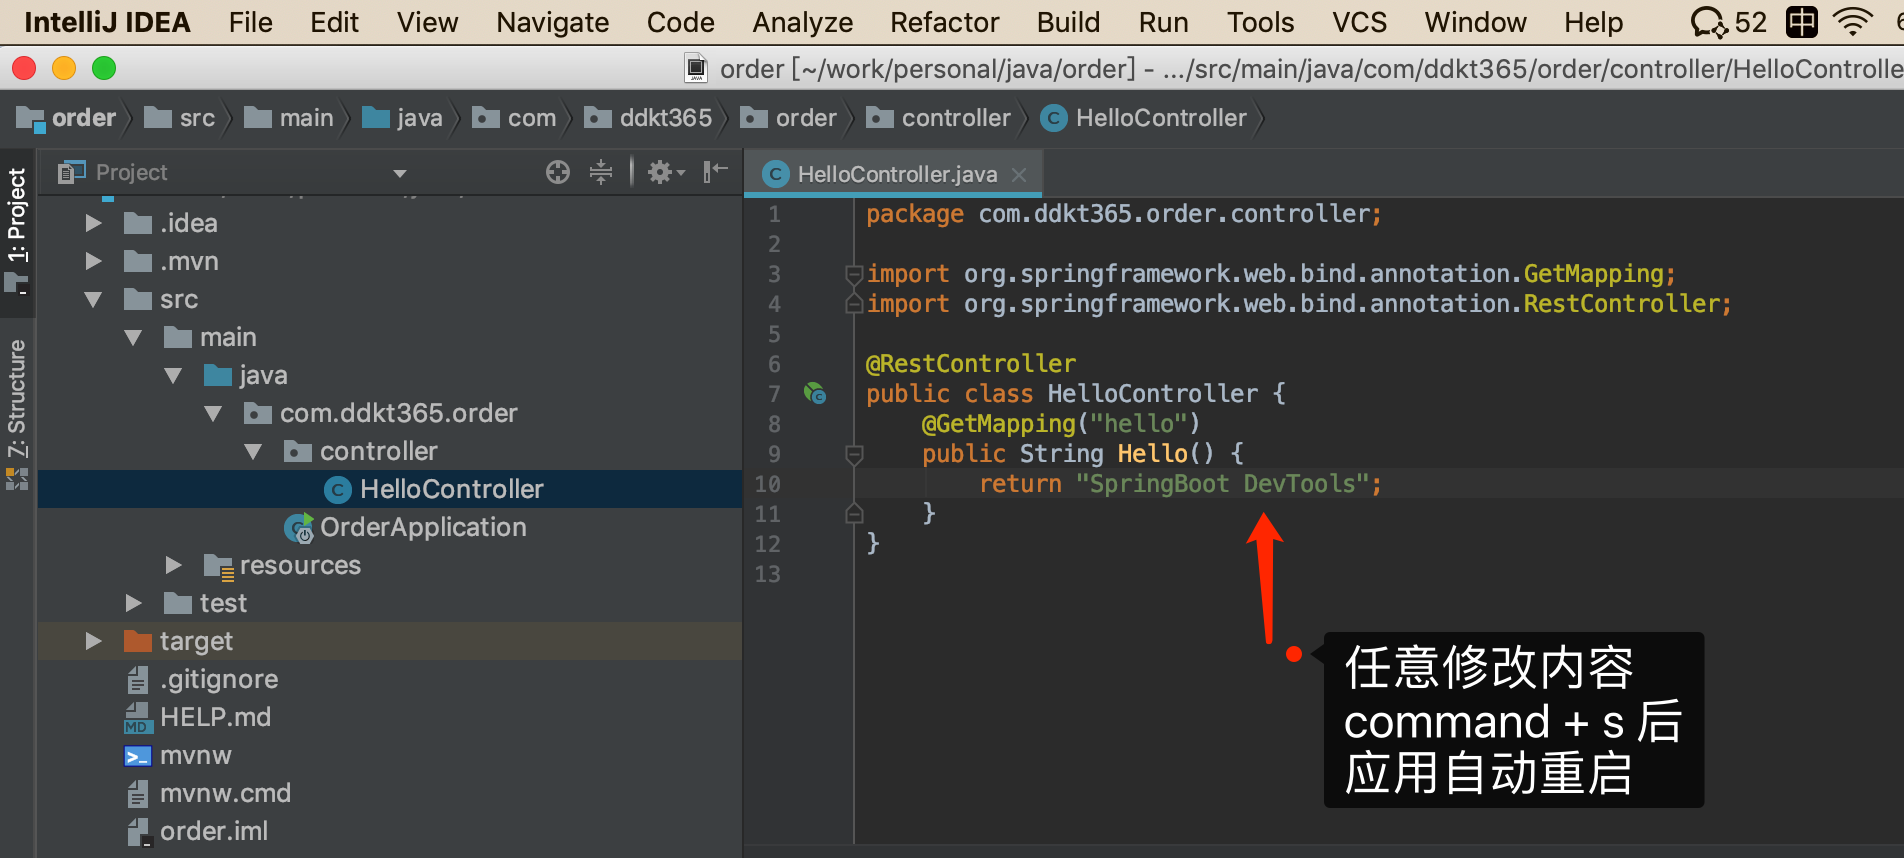The image size is (1904, 858).
Task: Click the Collapse All icon in Project panel
Action: pos(600,172)
